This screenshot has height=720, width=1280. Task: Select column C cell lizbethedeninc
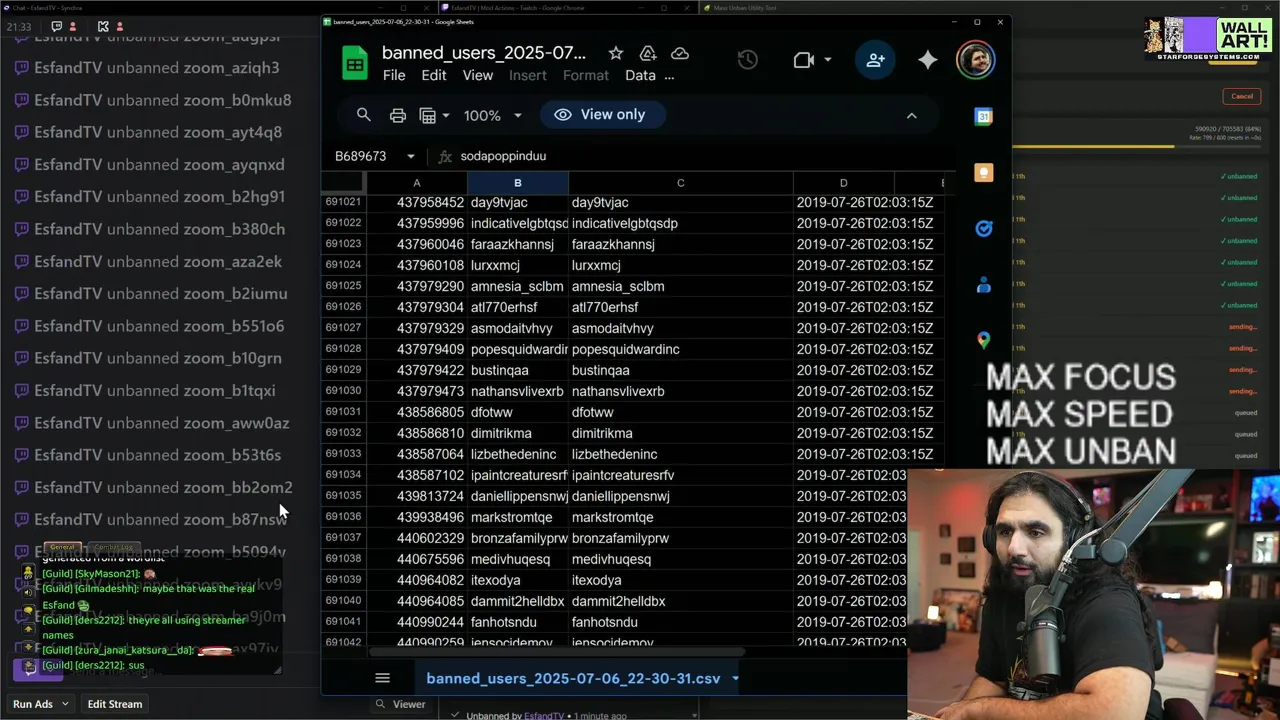[x=681, y=454]
